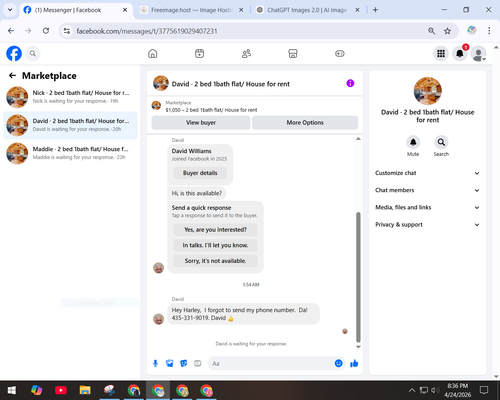Go back in browser history
This screenshot has width=500, height=400.
coord(11,31)
